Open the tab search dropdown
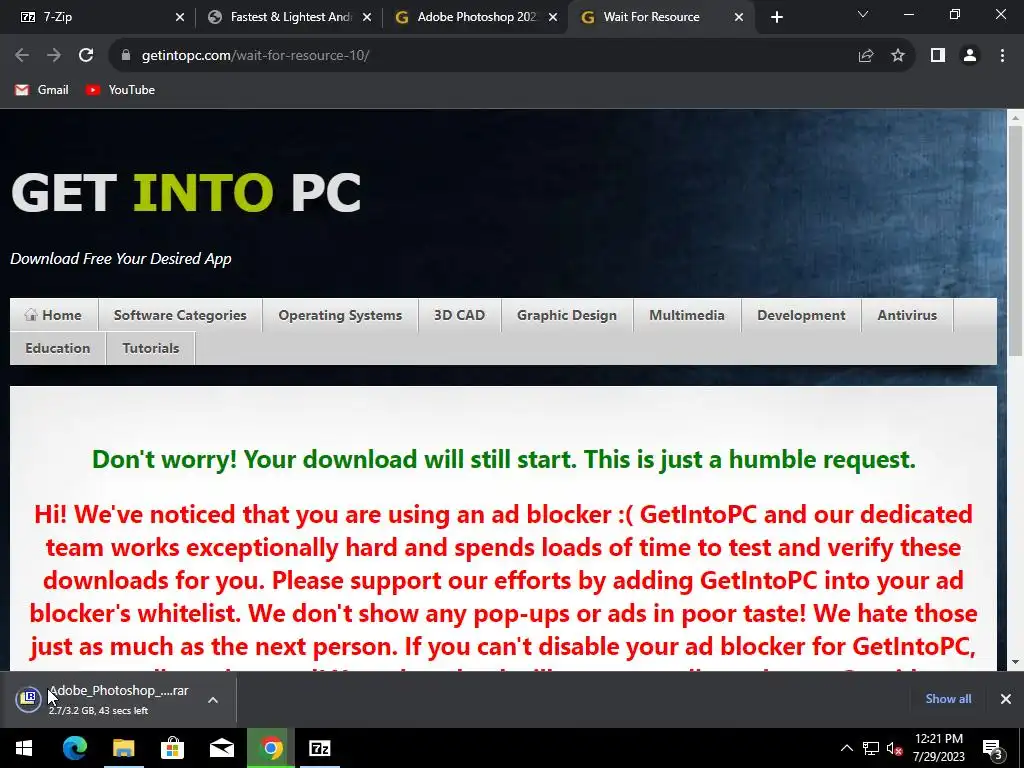Viewport: 1024px width, 768px height. tap(863, 14)
